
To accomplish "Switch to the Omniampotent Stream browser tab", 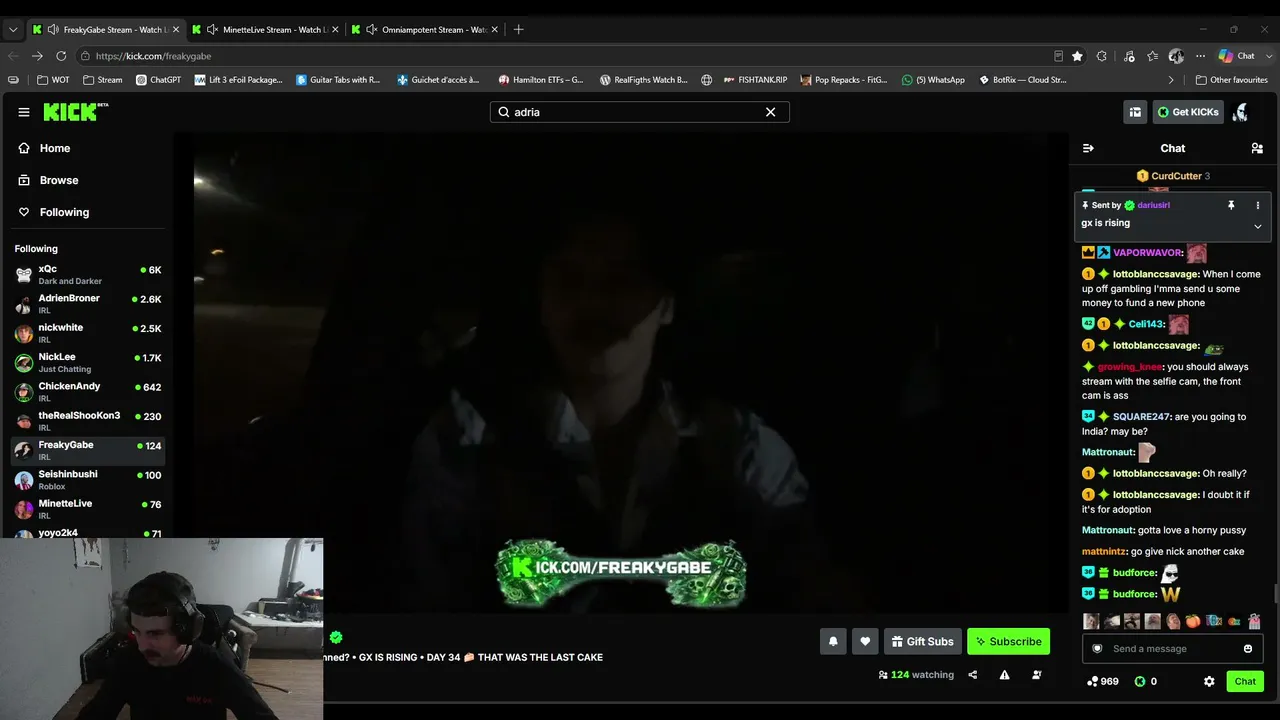I will click(424, 29).
